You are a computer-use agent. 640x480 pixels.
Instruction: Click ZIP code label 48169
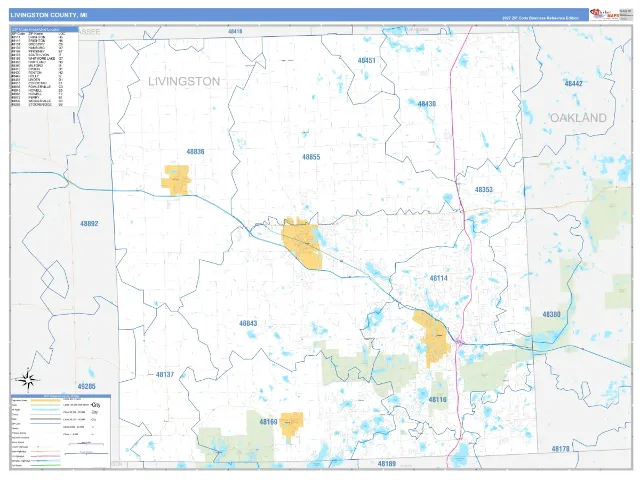[x=269, y=422]
